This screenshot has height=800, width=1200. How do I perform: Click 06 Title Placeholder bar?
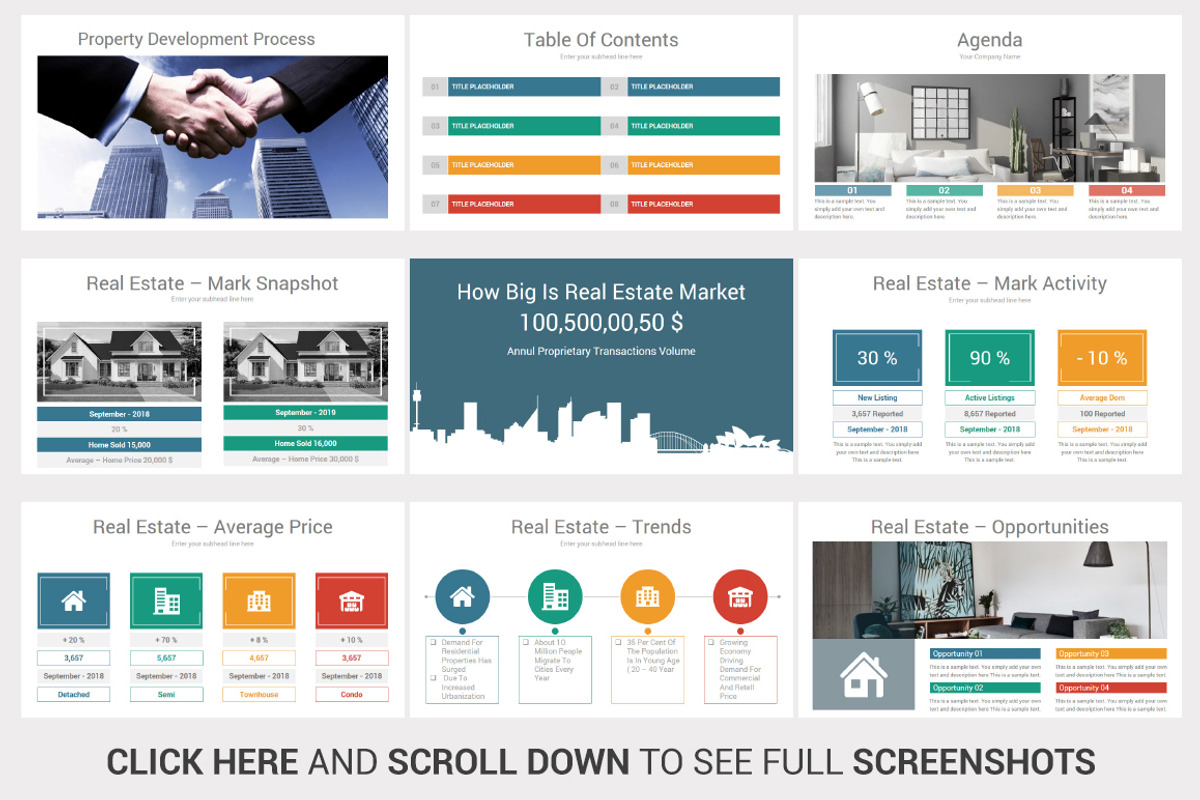pyautogui.click(x=691, y=165)
